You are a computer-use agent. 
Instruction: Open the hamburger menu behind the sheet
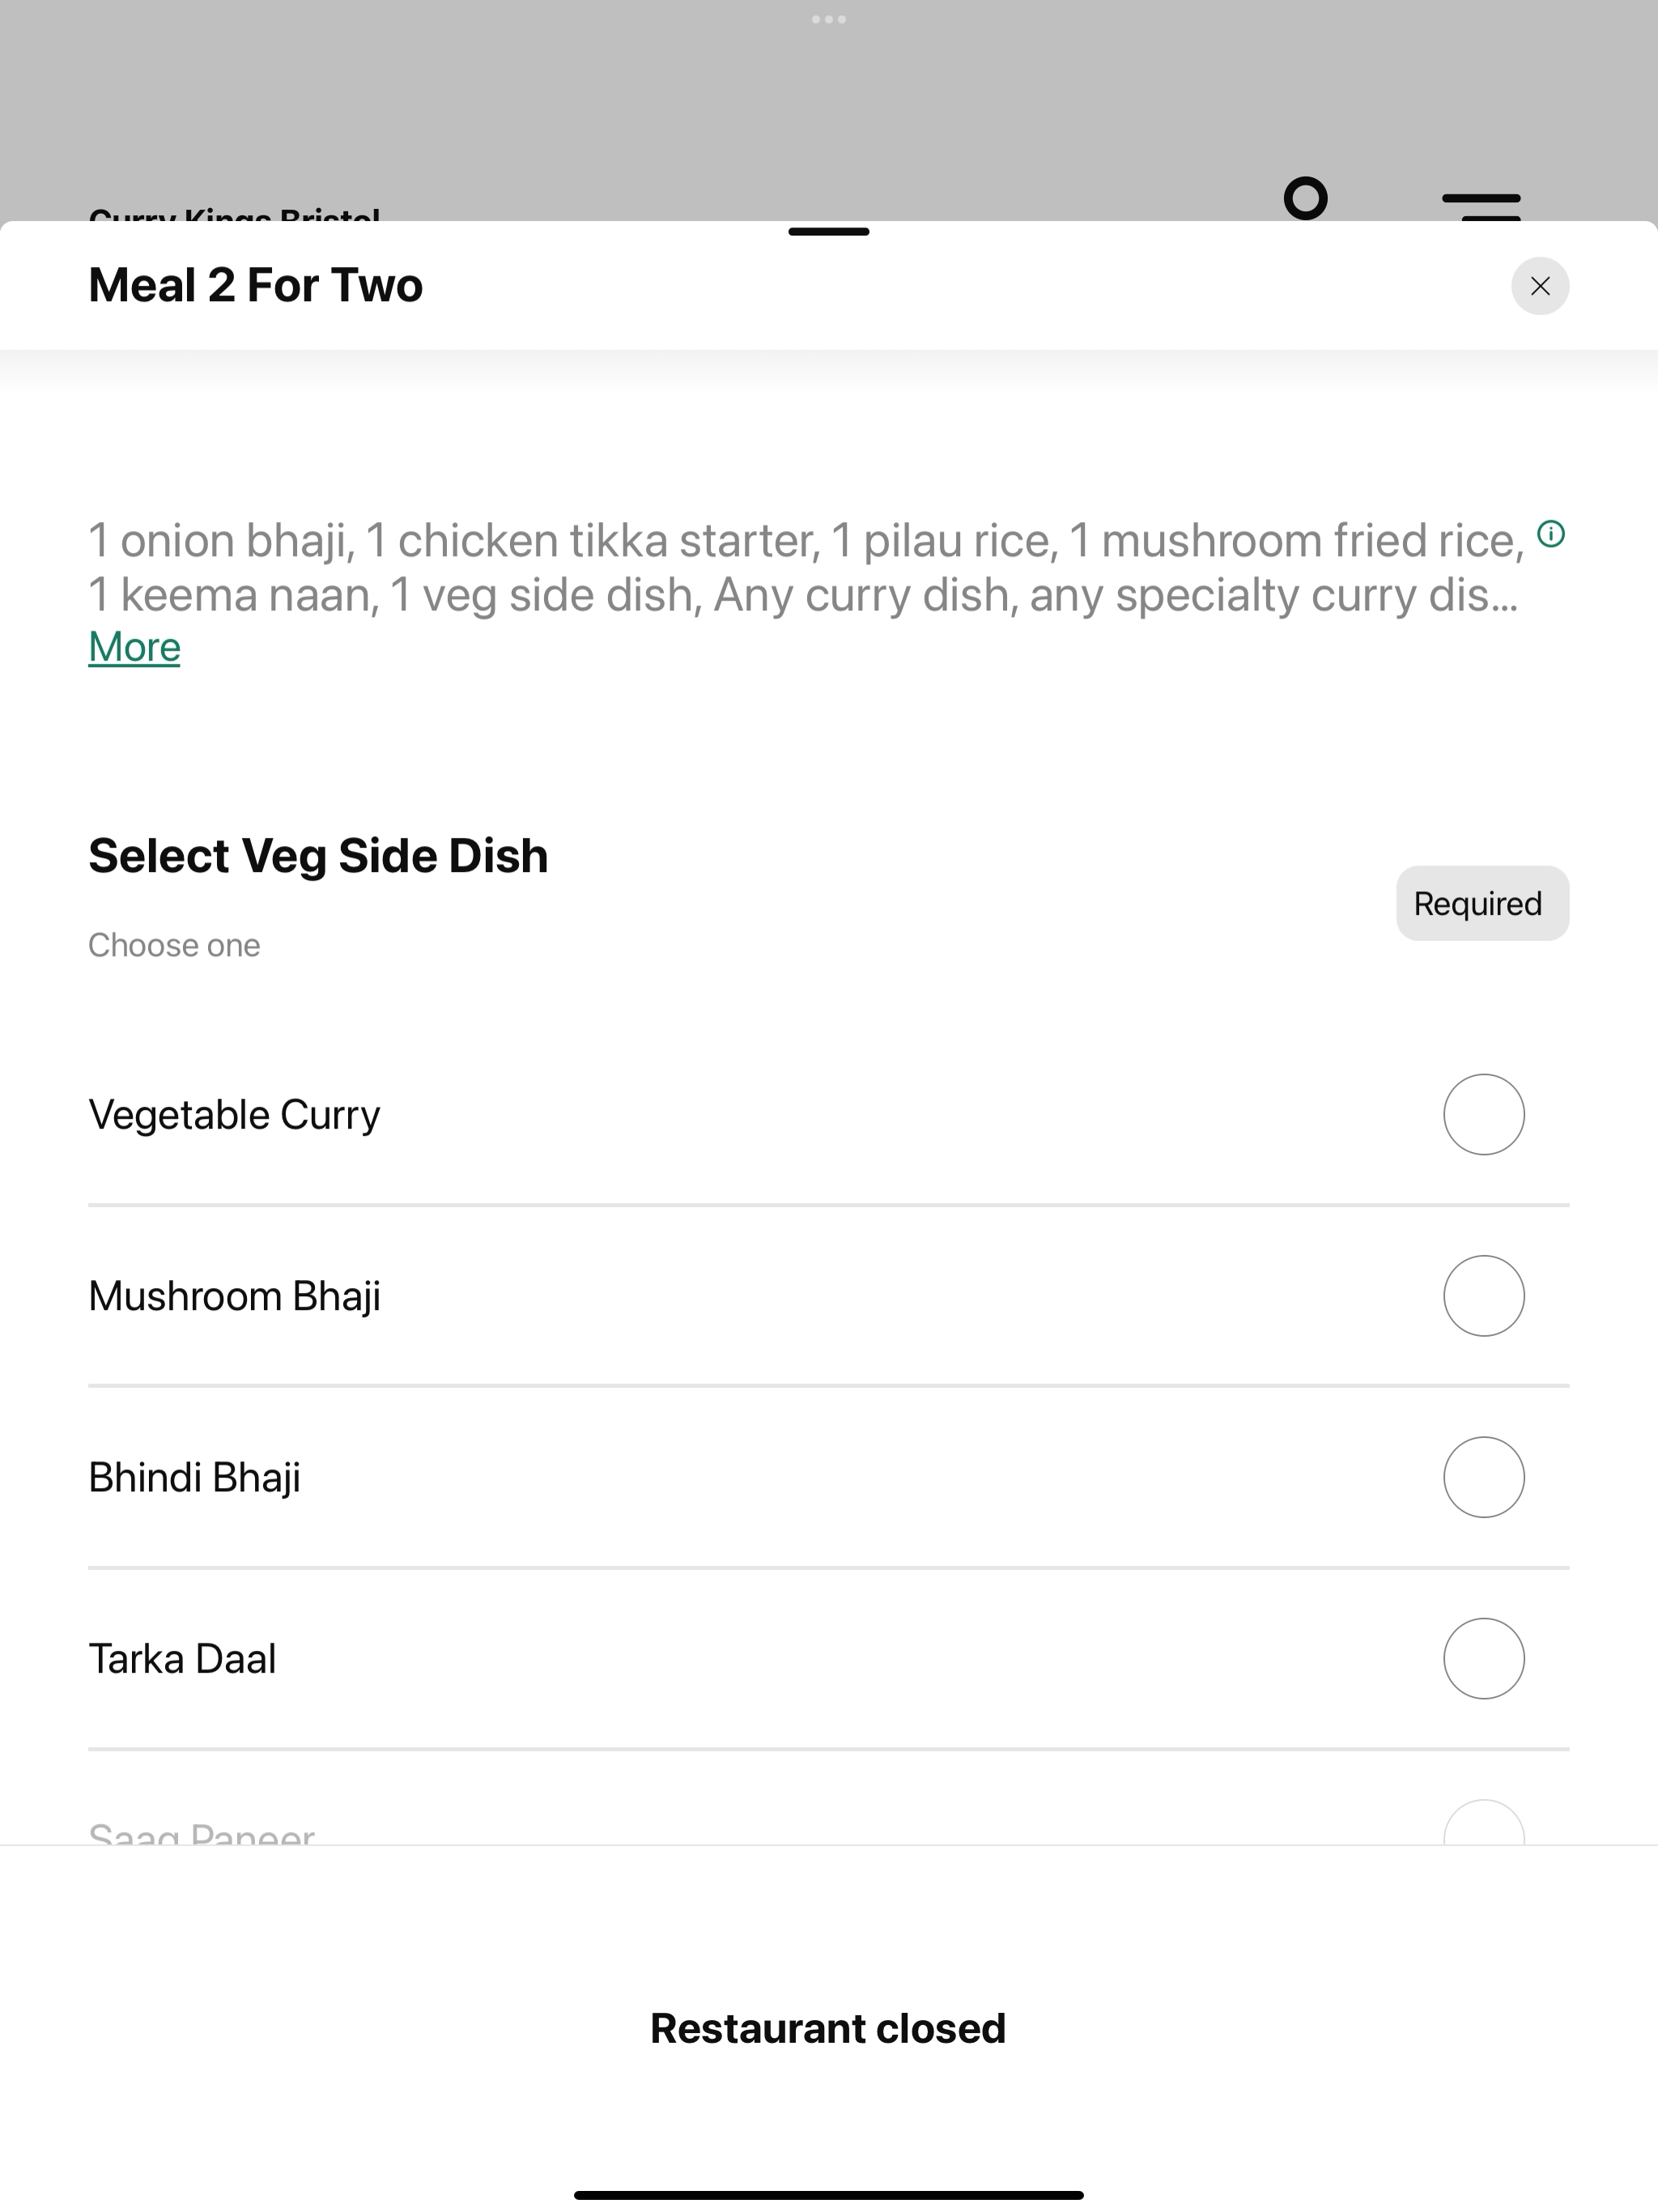[x=1481, y=205]
